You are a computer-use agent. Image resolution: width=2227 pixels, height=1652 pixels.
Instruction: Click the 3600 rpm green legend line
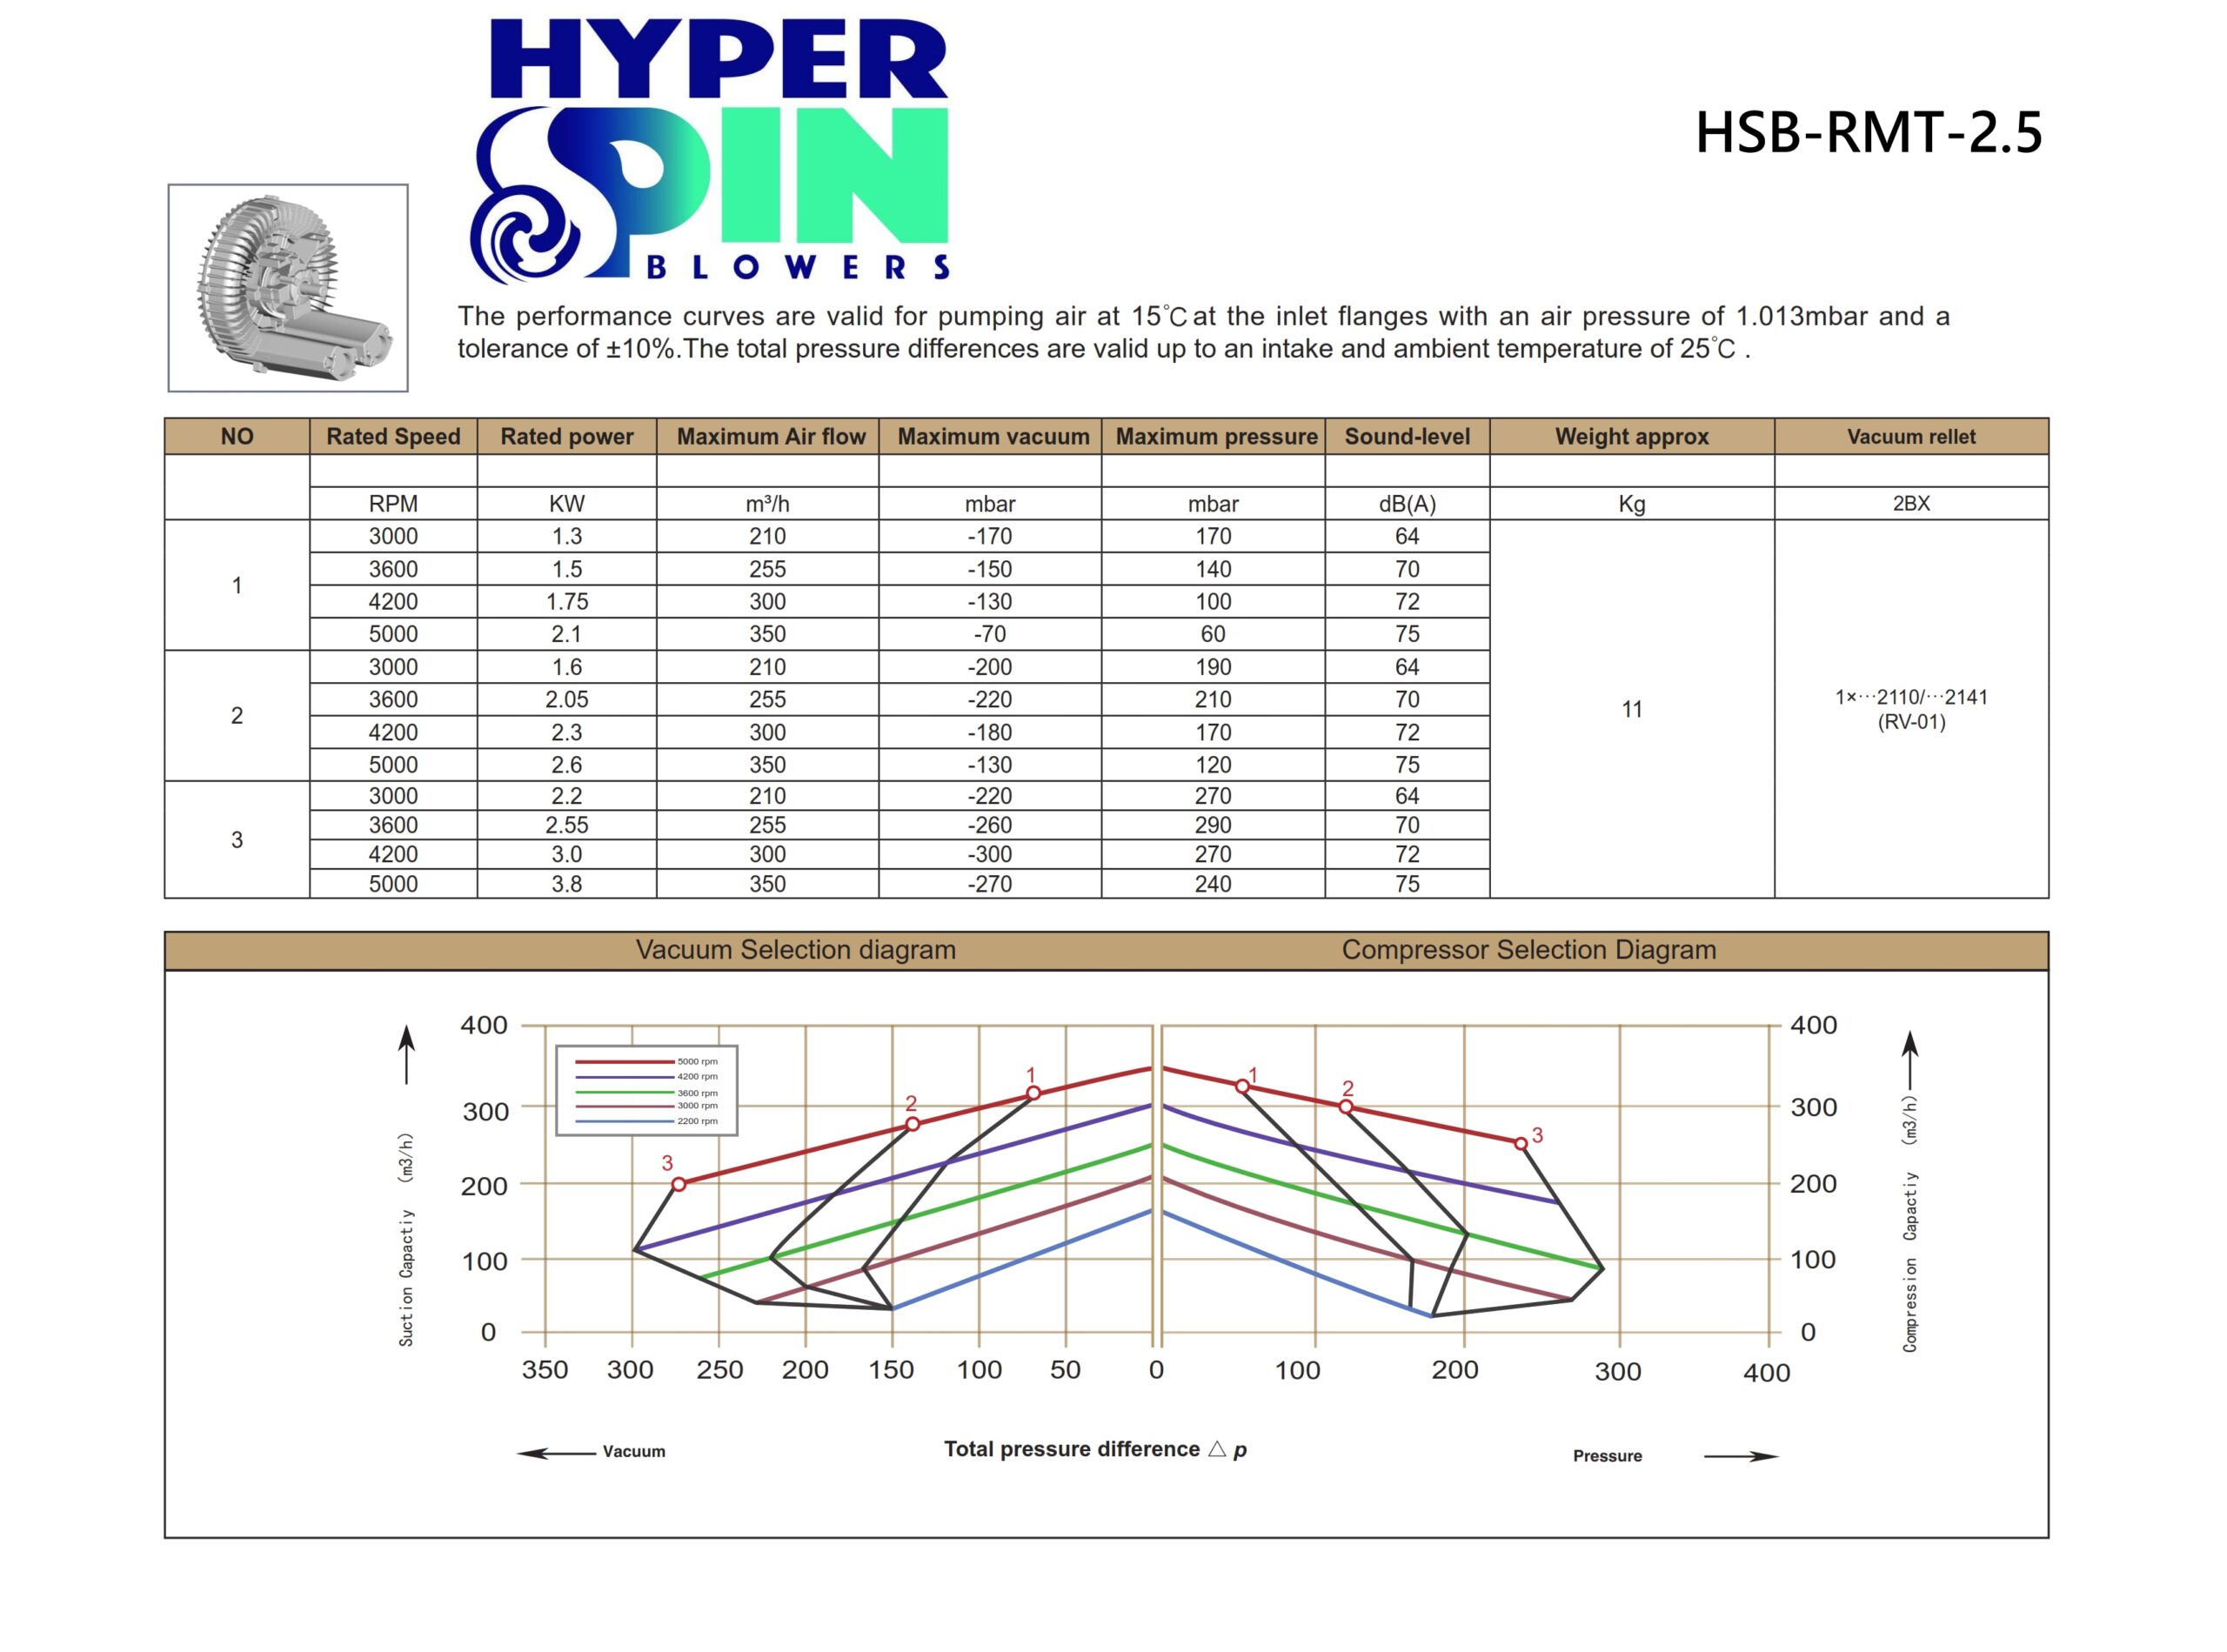coord(624,1092)
